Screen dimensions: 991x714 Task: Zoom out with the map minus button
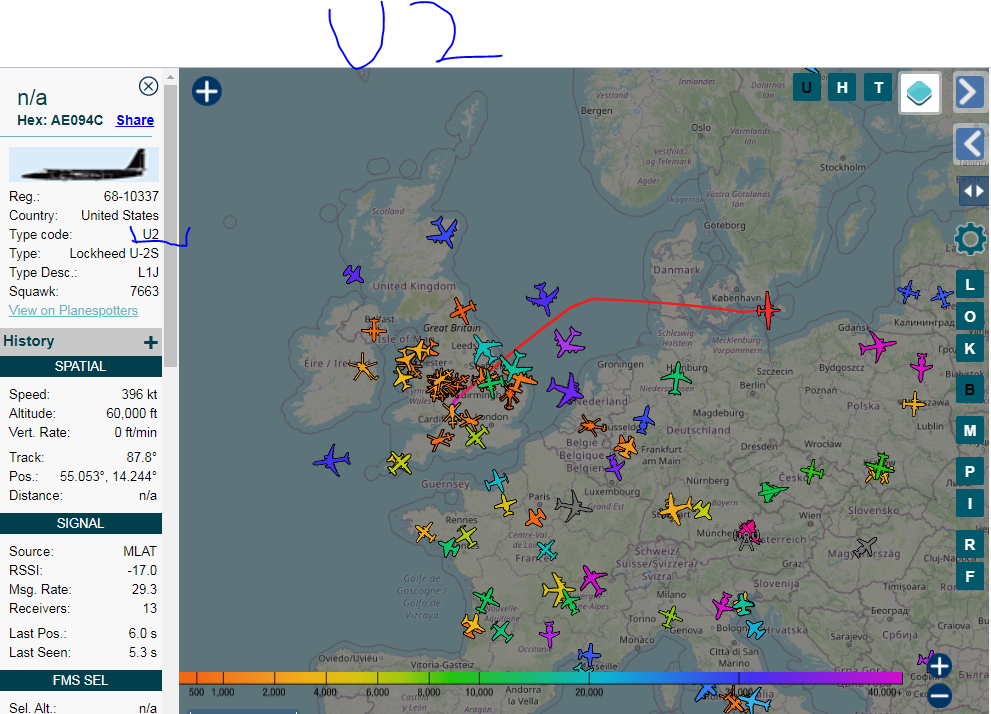[x=939, y=695]
